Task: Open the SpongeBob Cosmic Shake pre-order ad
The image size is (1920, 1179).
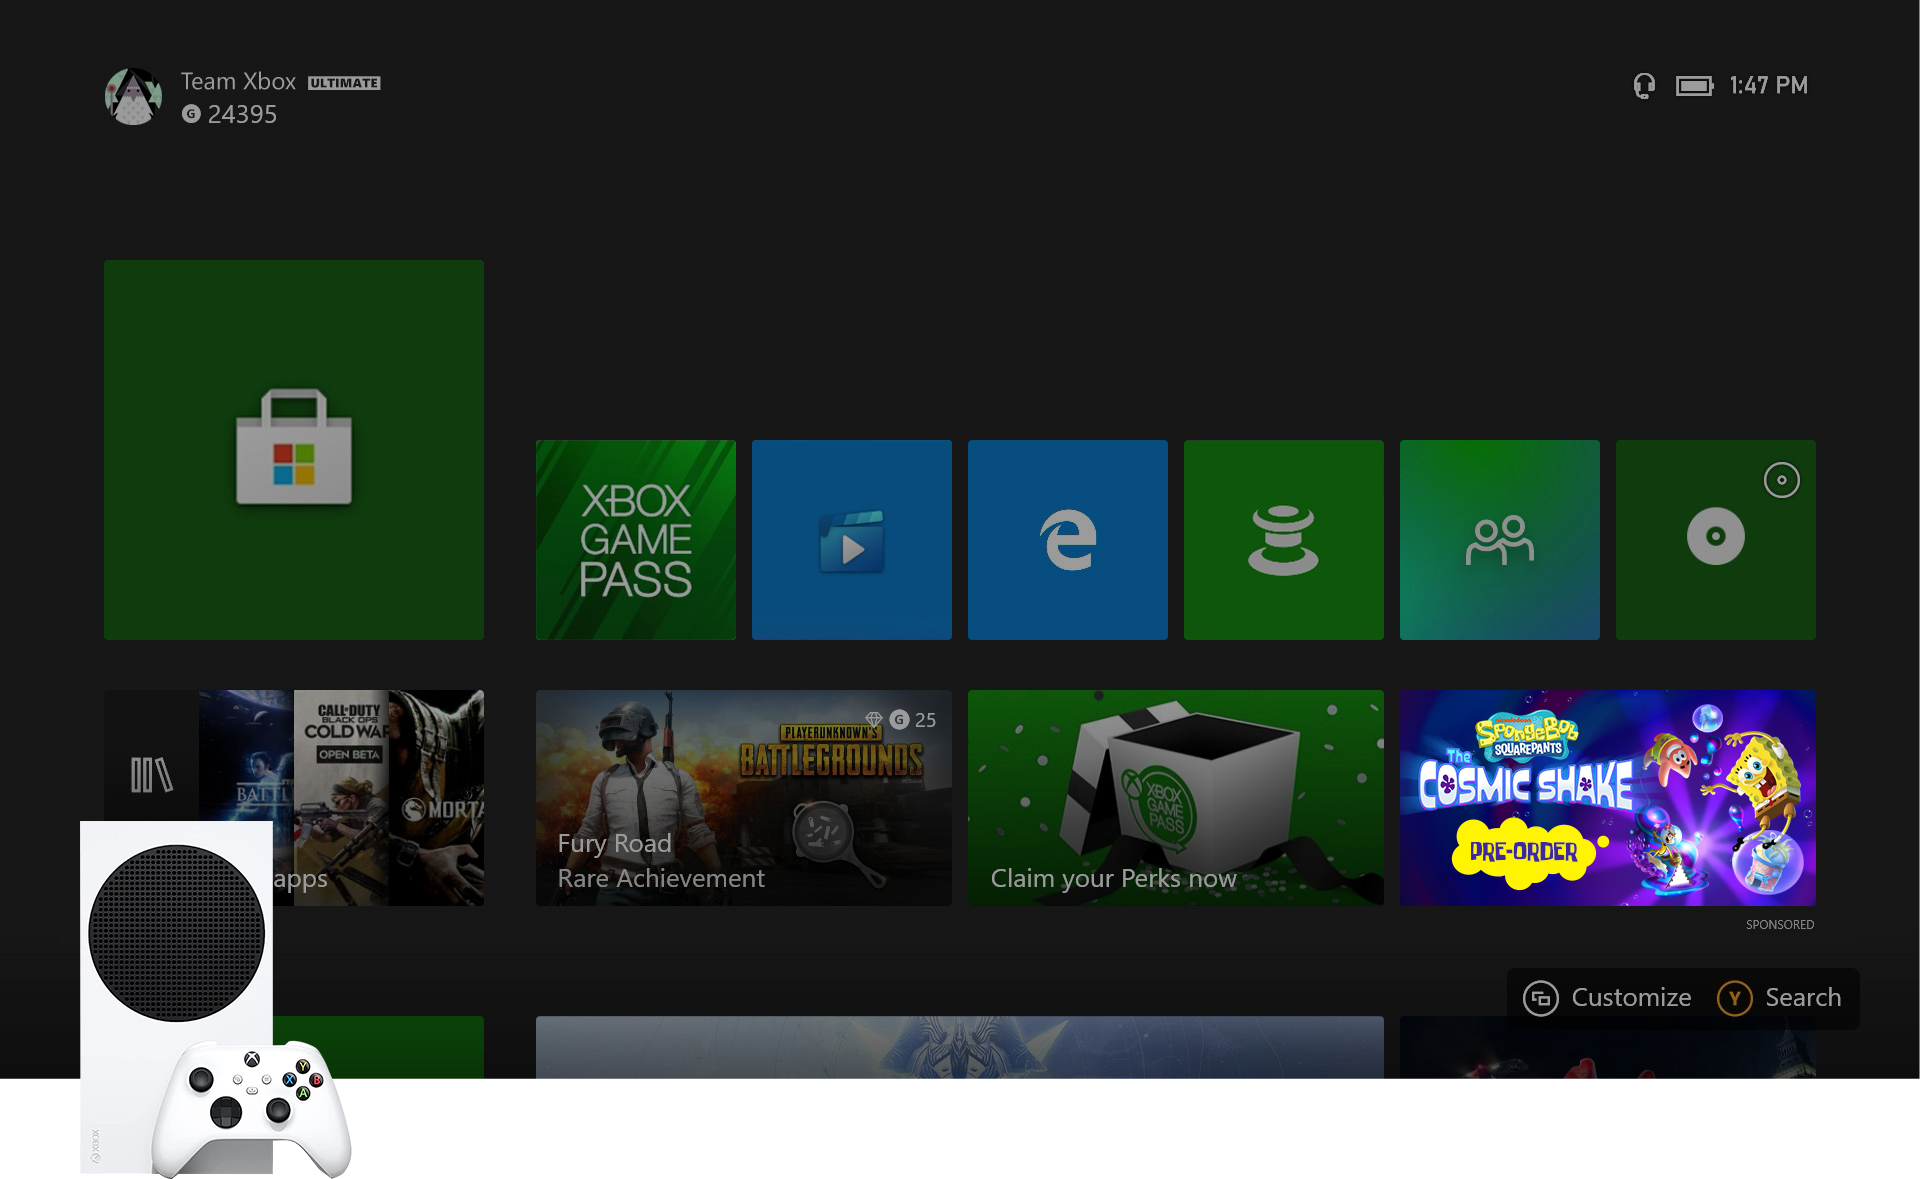Action: 1607,797
